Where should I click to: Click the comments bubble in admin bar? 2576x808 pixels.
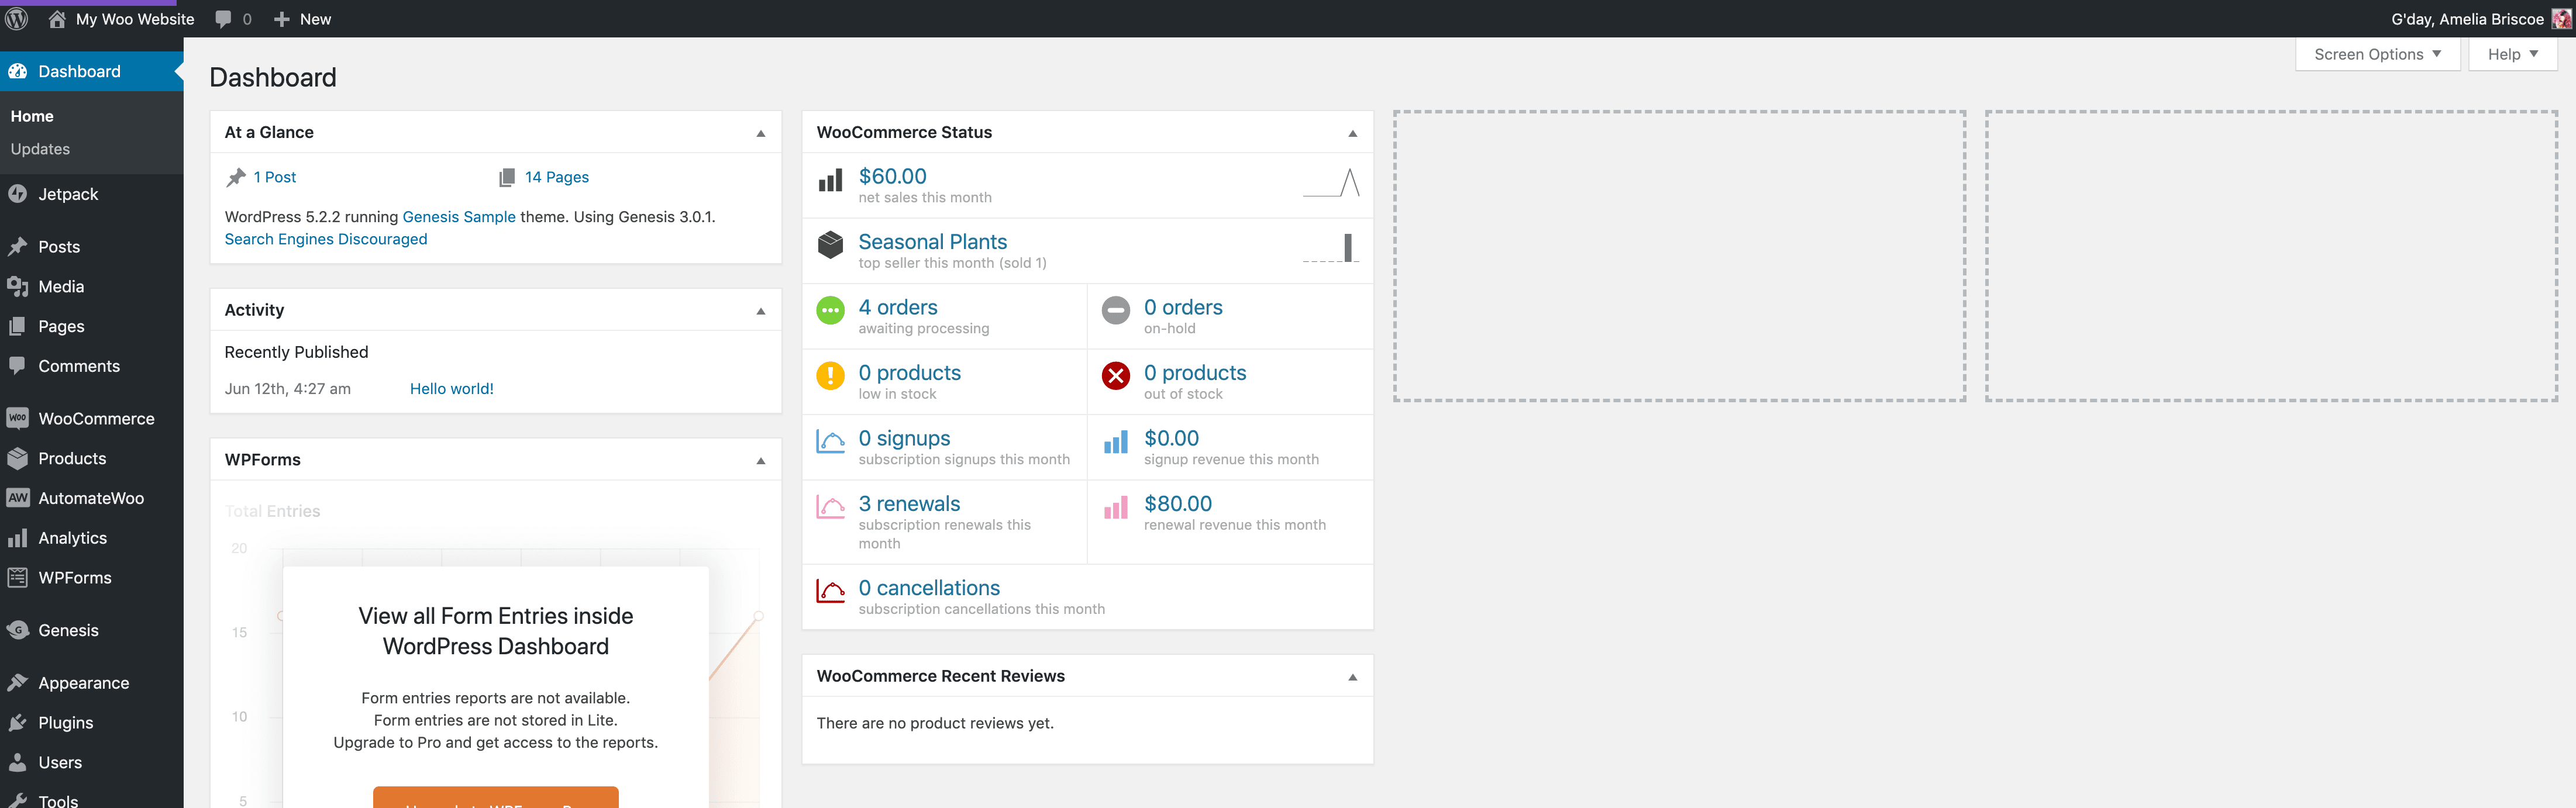[222, 18]
